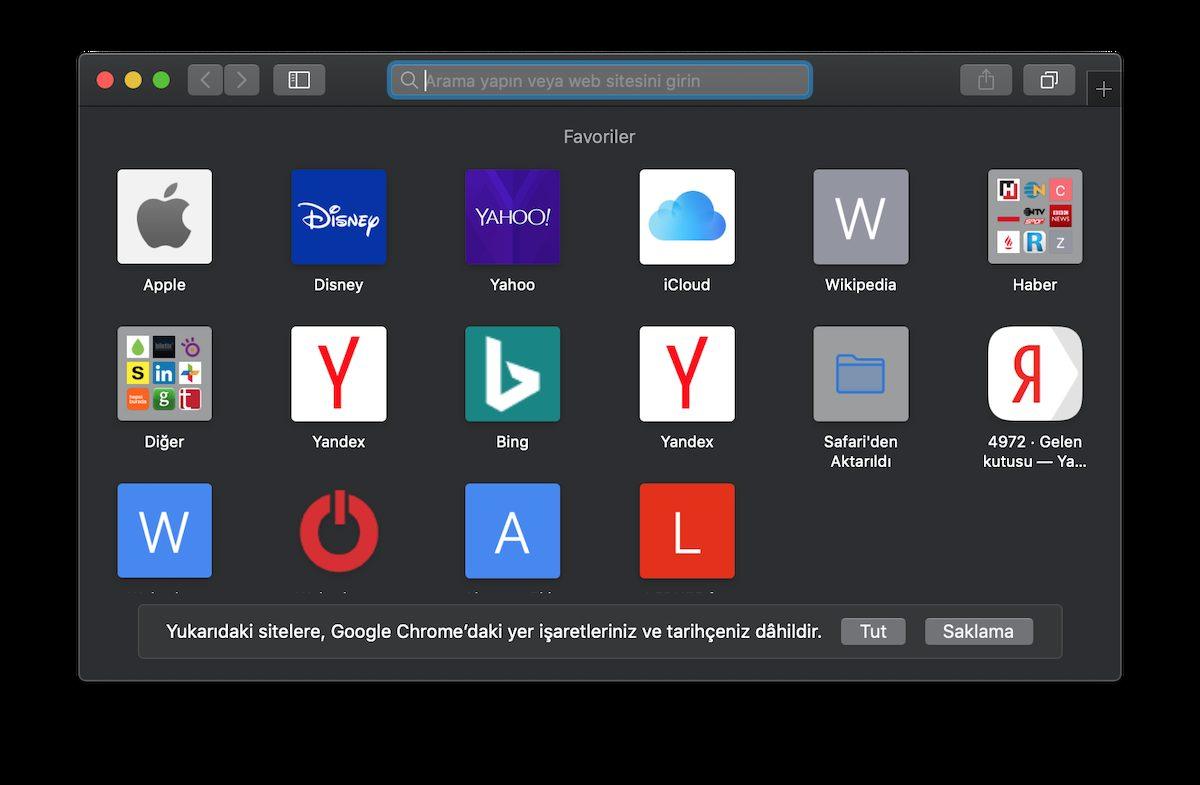This screenshot has width=1200, height=785.
Task: Open the Disney favorite site
Action: (x=338, y=217)
